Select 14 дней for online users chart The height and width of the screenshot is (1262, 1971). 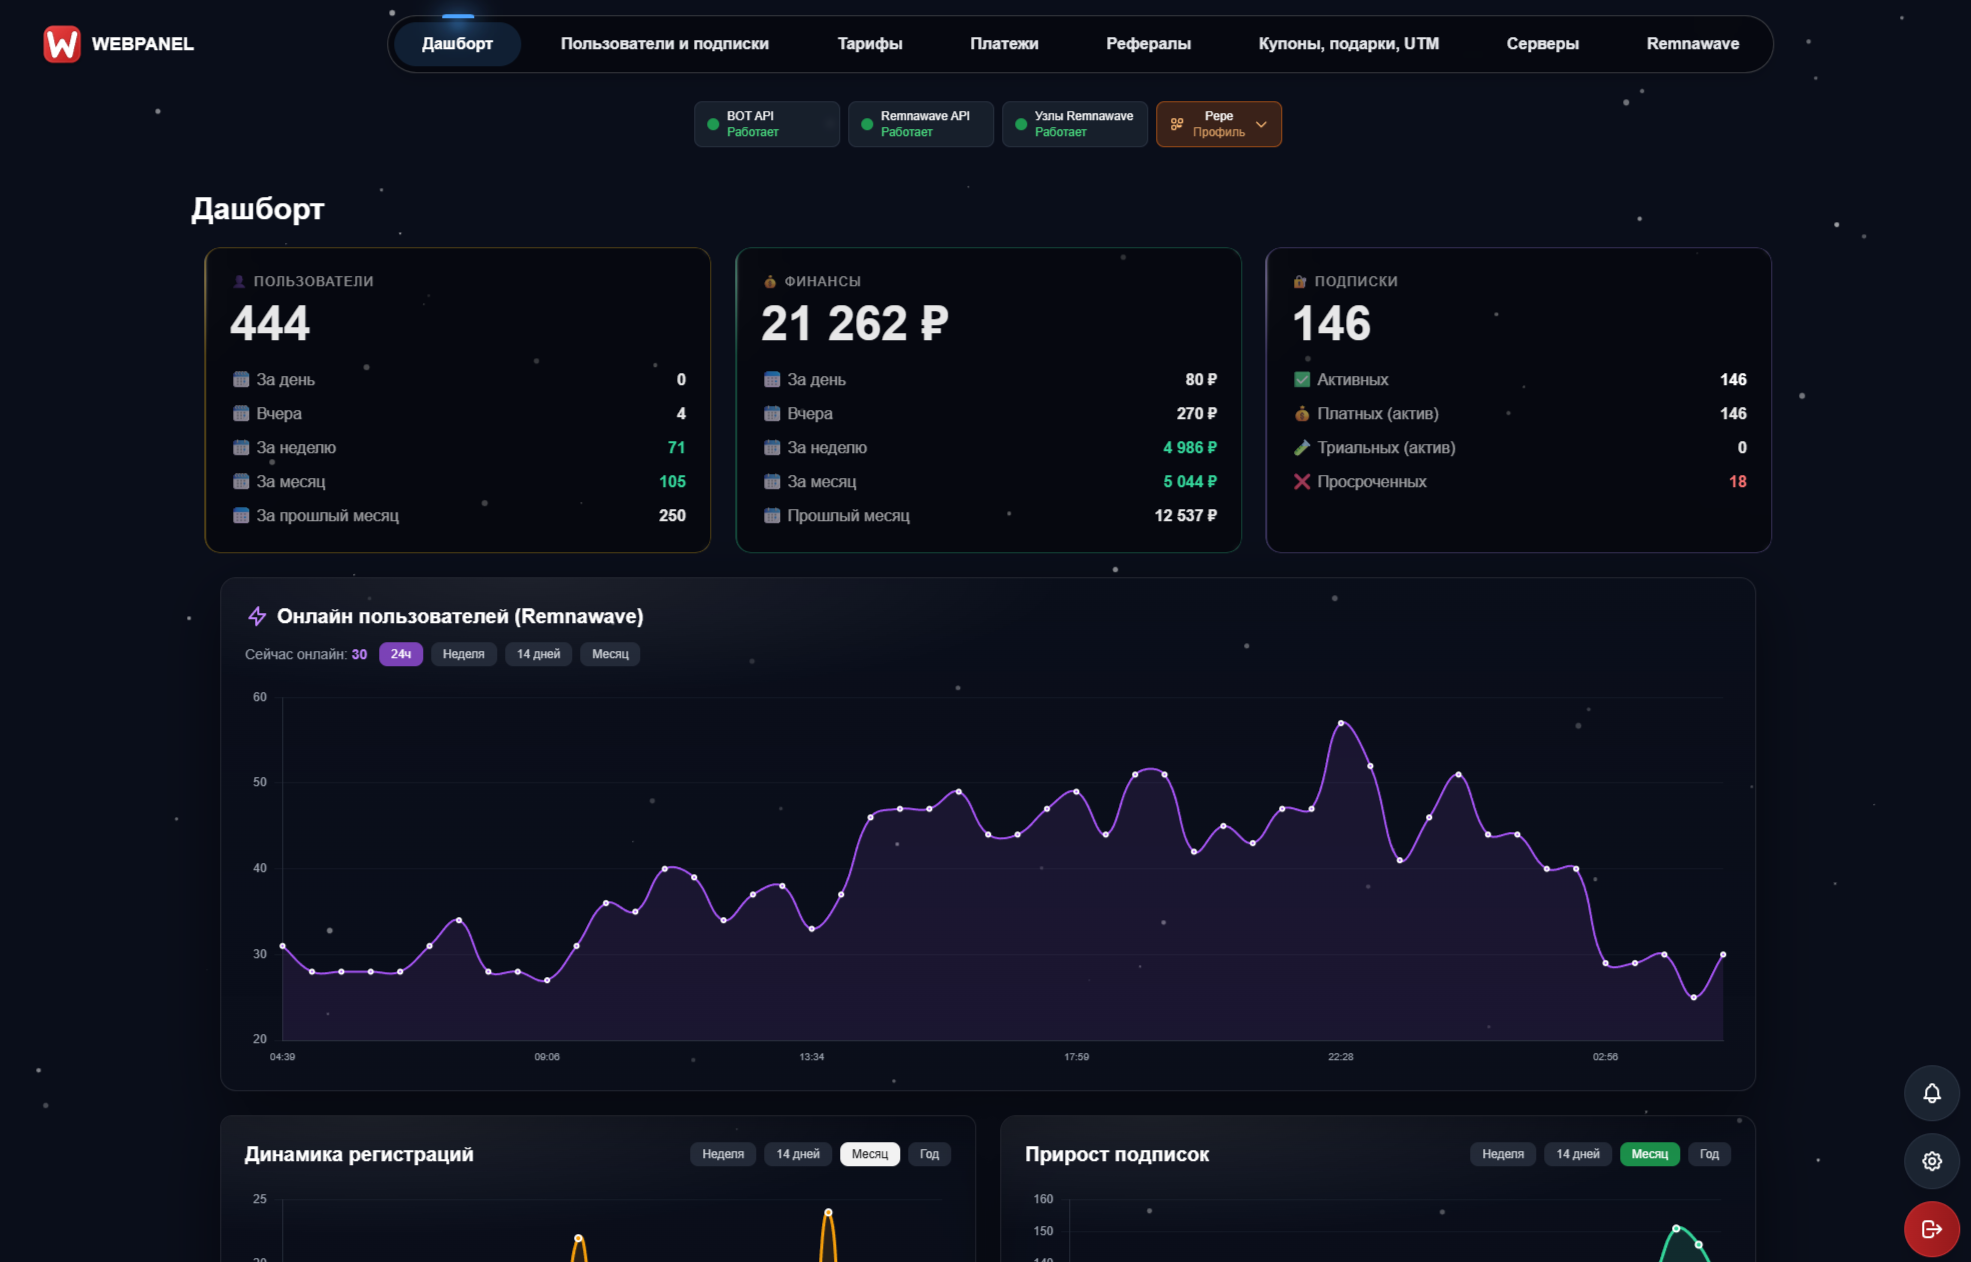pos(538,654)
